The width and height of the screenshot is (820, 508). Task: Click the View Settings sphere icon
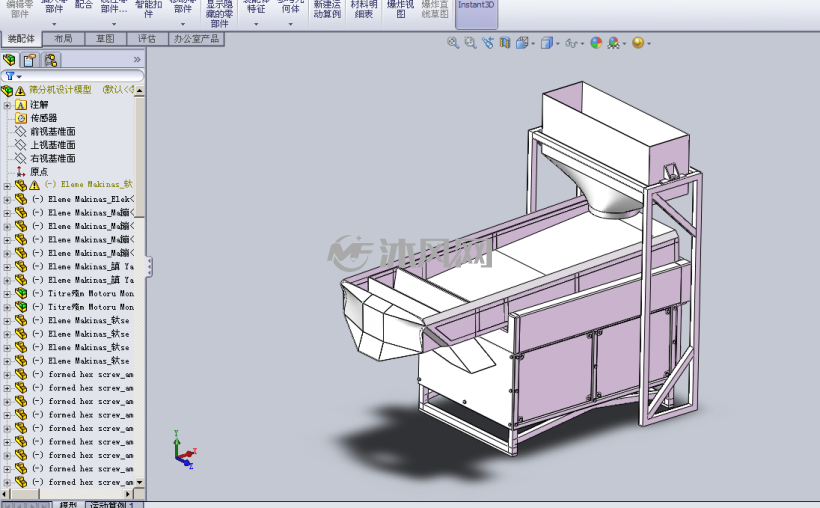point(638,43)
